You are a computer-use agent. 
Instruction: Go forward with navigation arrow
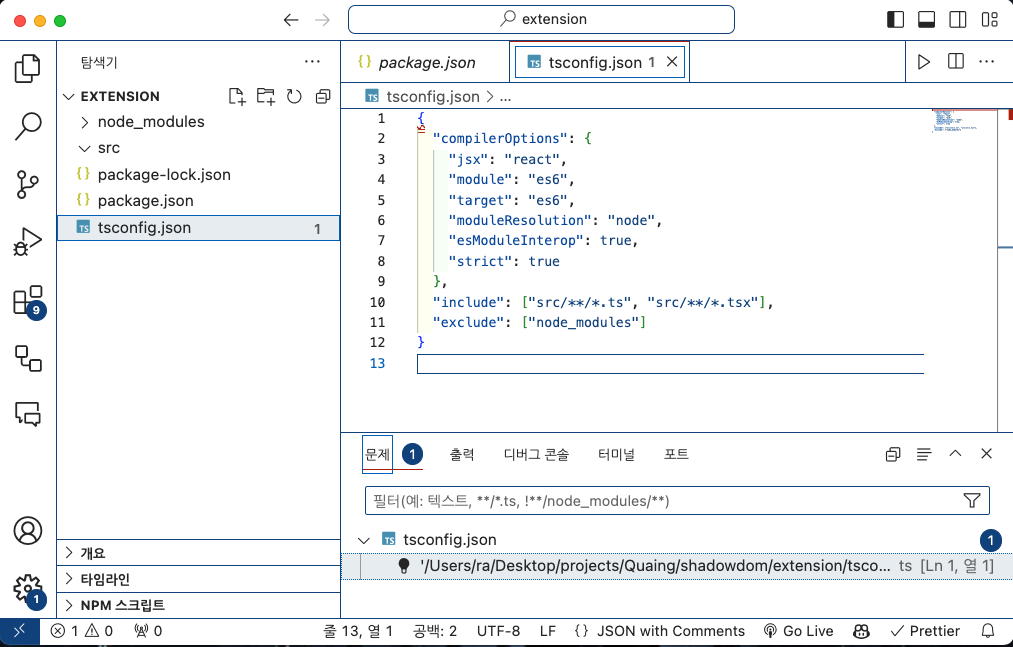click(322, 20)
